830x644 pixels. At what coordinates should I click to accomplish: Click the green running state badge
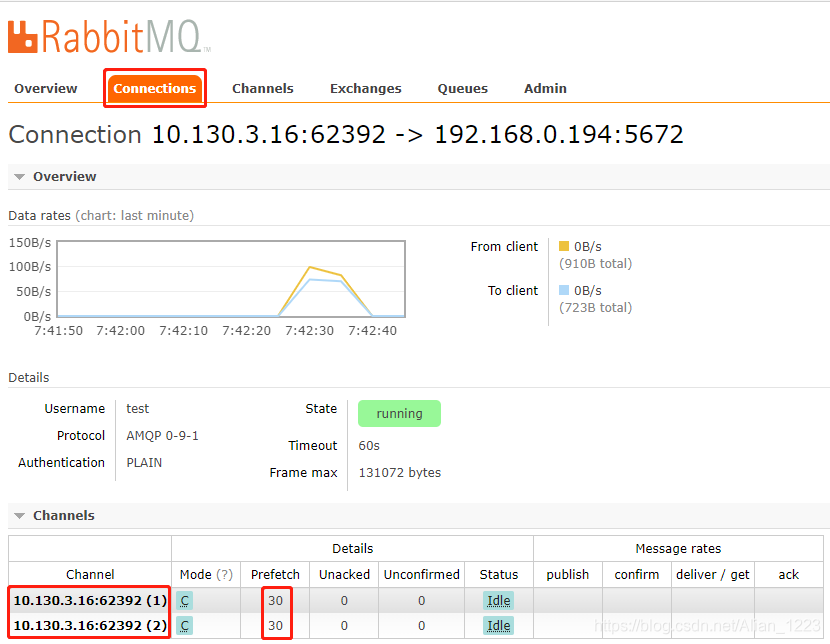tap(399, 413)
